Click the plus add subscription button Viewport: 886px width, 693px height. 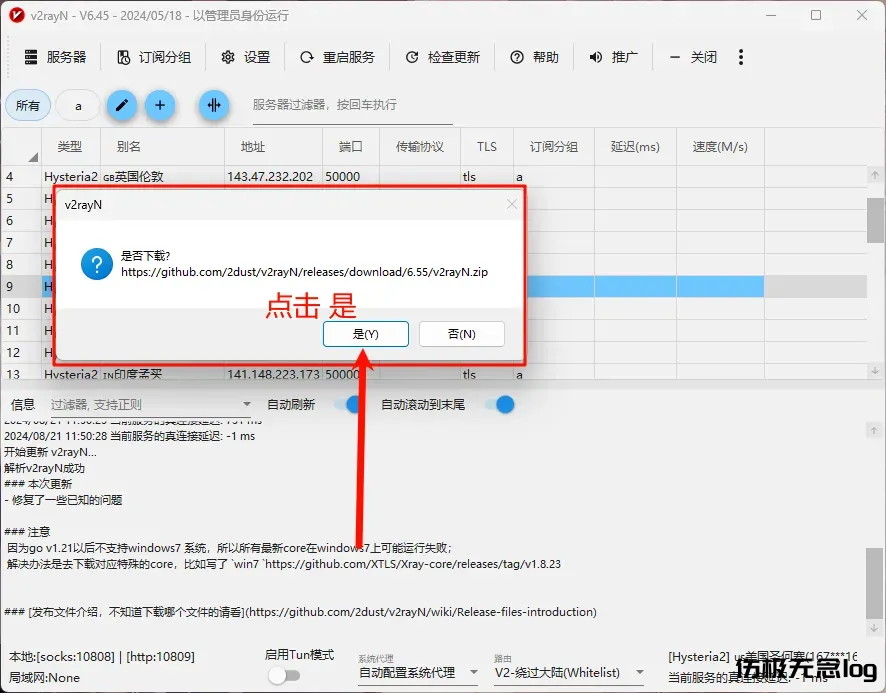click(x=160, y=105)
